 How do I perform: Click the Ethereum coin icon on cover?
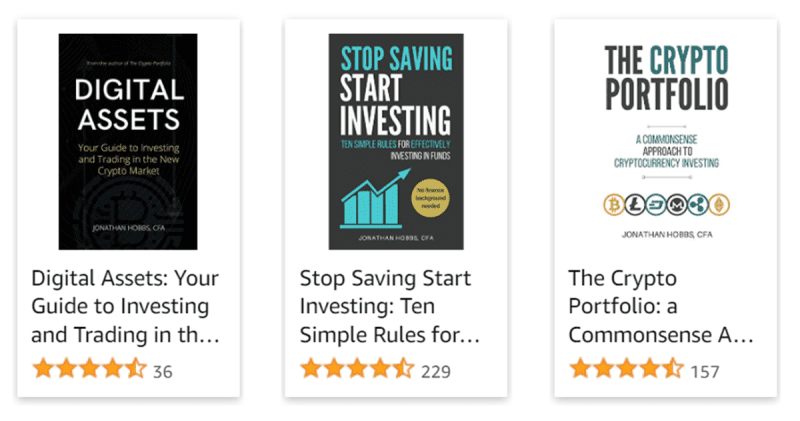tap(719, 205)
